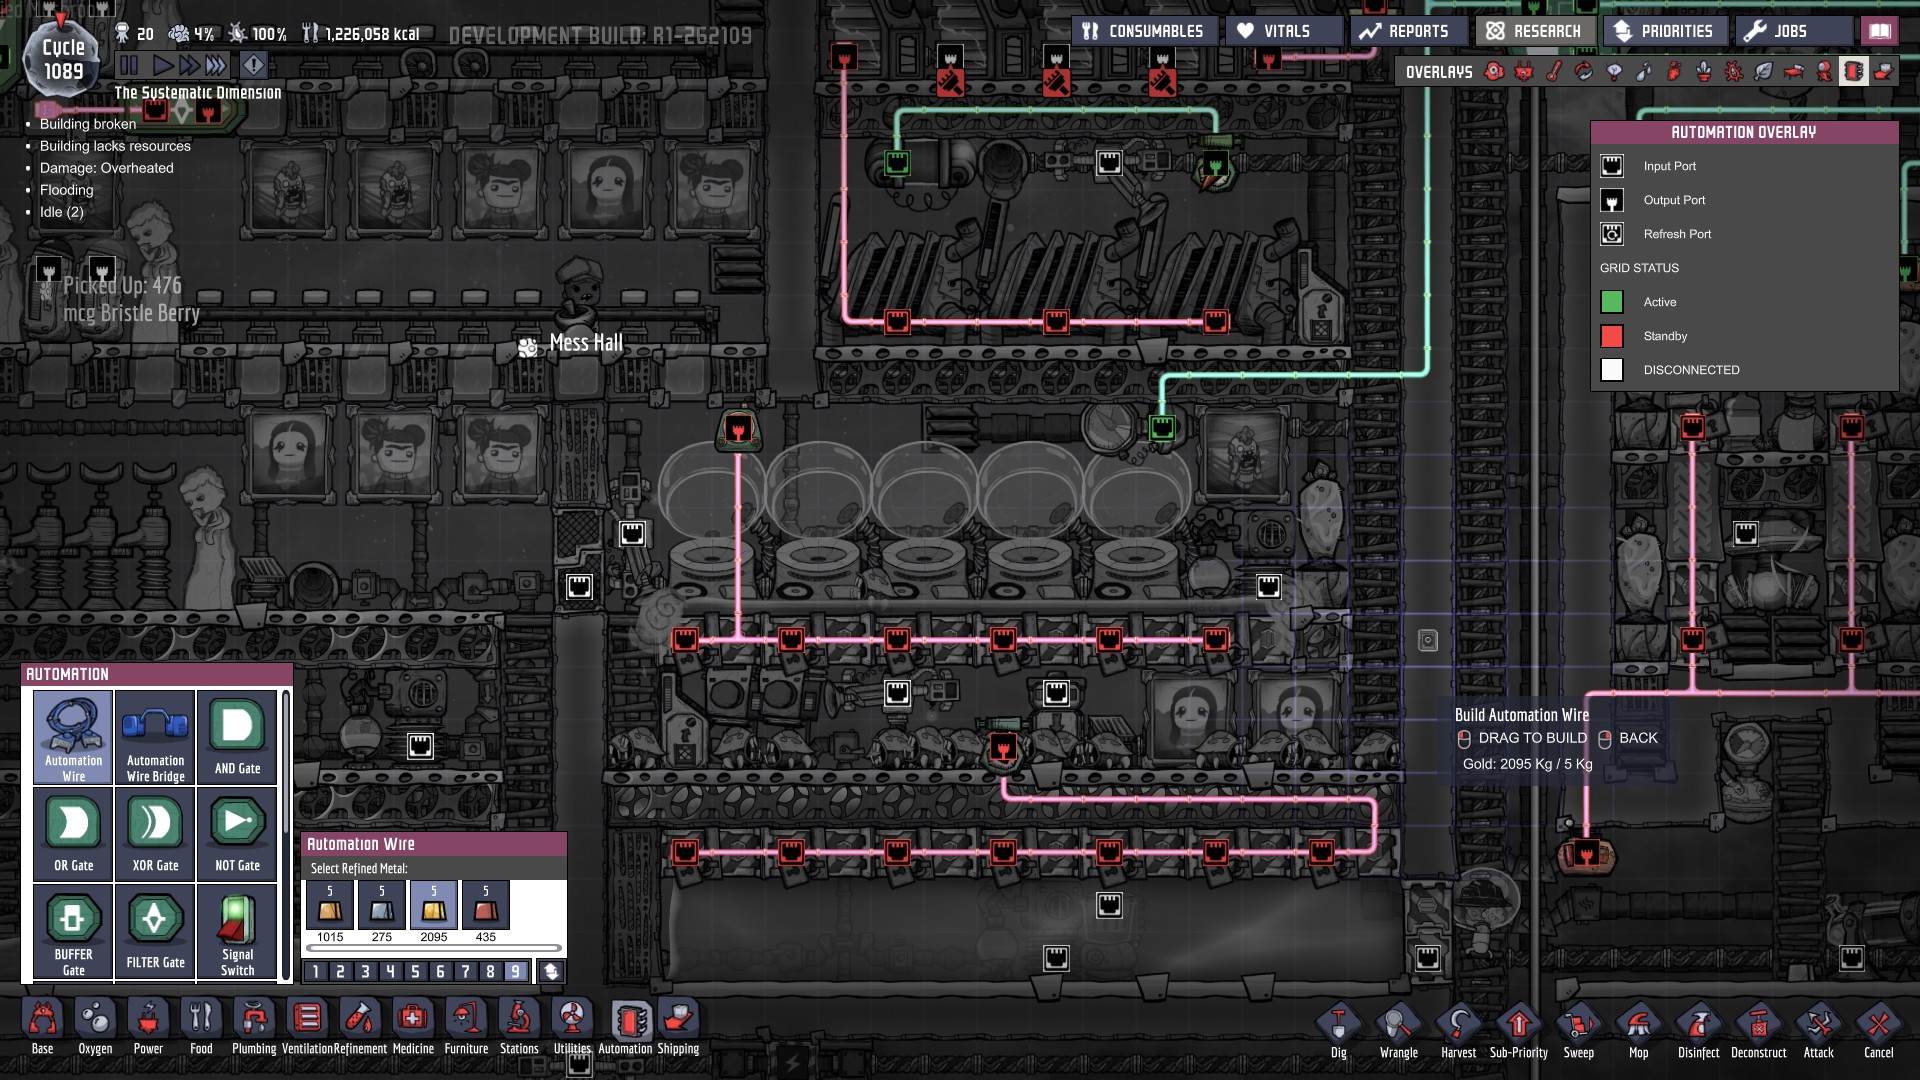Toggle the Power overlay
The width and height of the screenshot is (1920, 1080).
pos(1523,72)
